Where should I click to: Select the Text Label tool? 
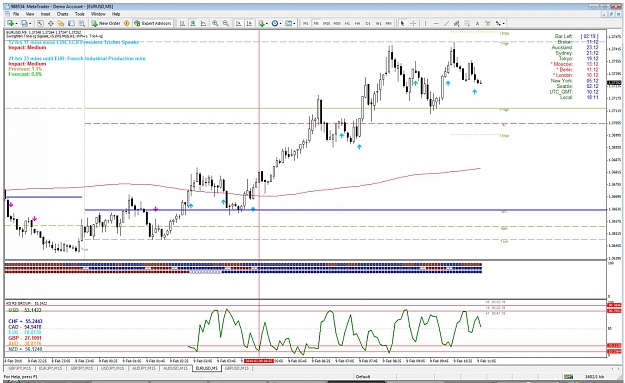(488, 24)
